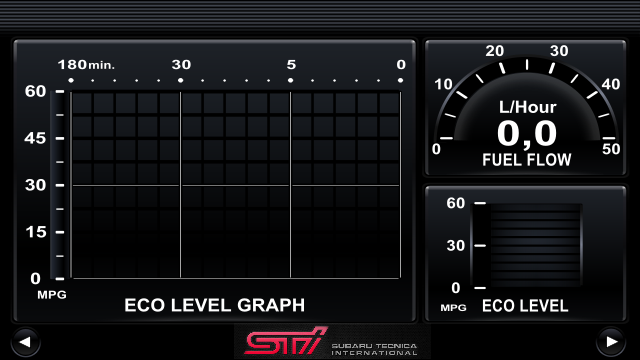Viewport: 640px width, 360px height.
Task: Click the 15 MPG tick on graph axis
Action: (60, 232)
